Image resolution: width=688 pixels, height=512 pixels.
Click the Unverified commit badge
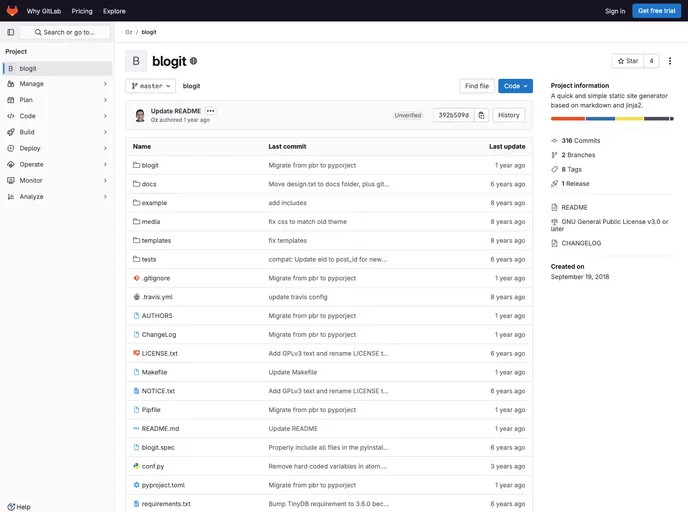click(x=408, y=115)
